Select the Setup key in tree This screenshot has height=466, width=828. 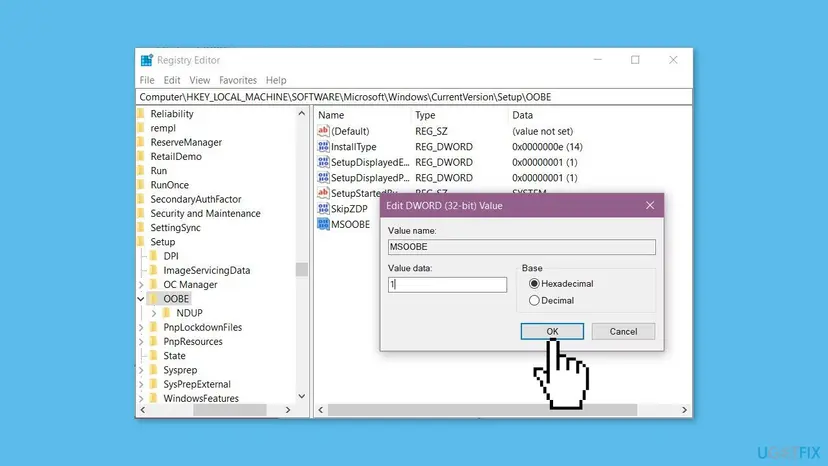[x=163, y=242]
